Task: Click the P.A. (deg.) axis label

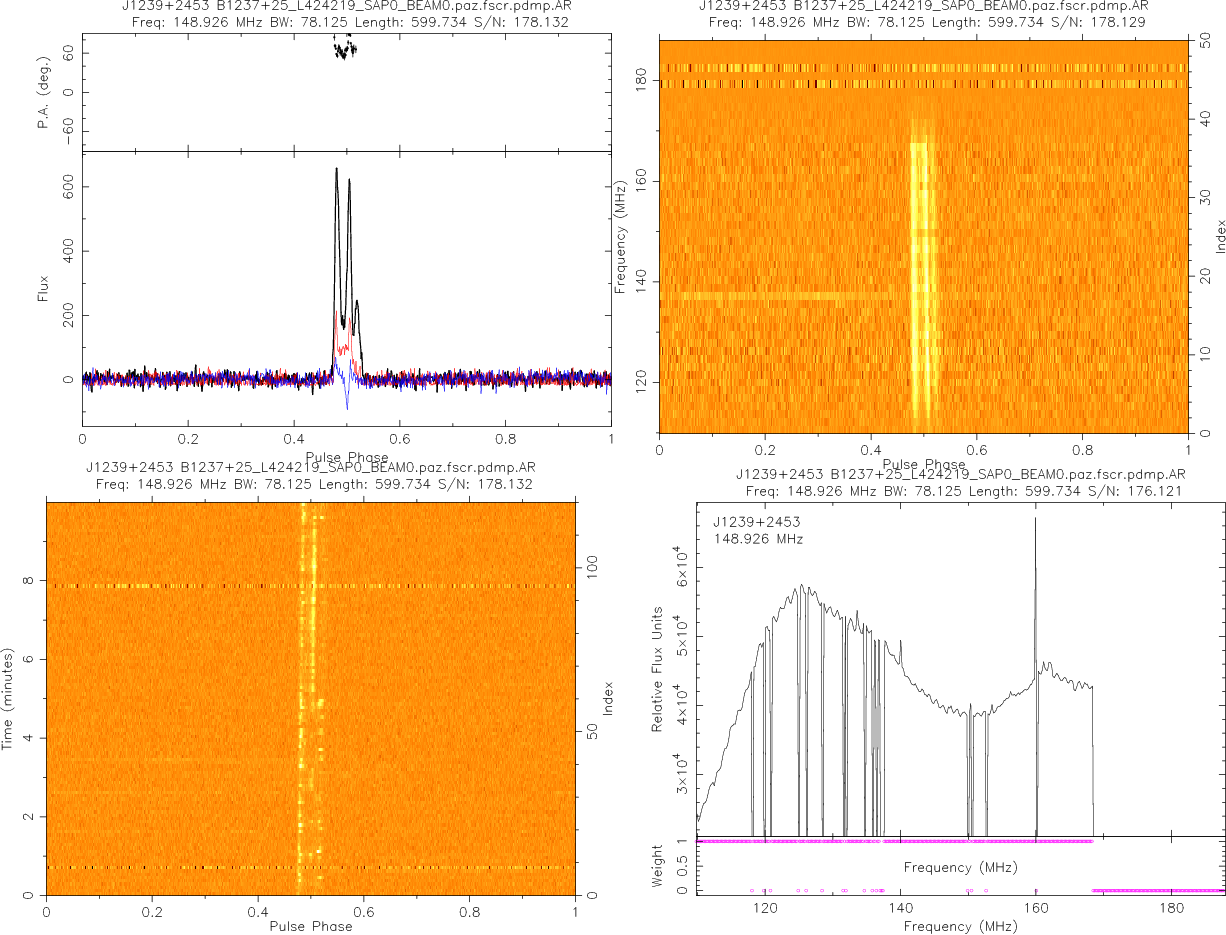Action: 43,92
